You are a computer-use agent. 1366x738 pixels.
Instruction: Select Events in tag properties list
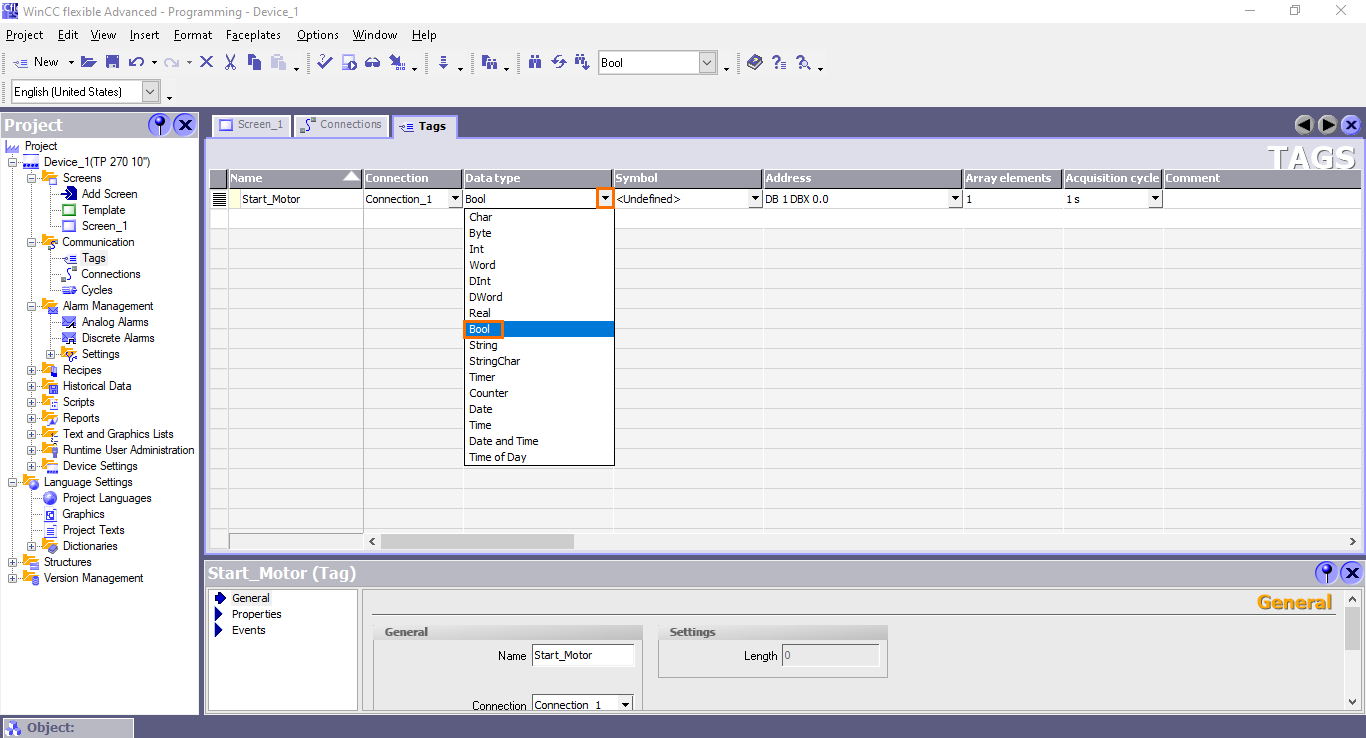[248, 630]
